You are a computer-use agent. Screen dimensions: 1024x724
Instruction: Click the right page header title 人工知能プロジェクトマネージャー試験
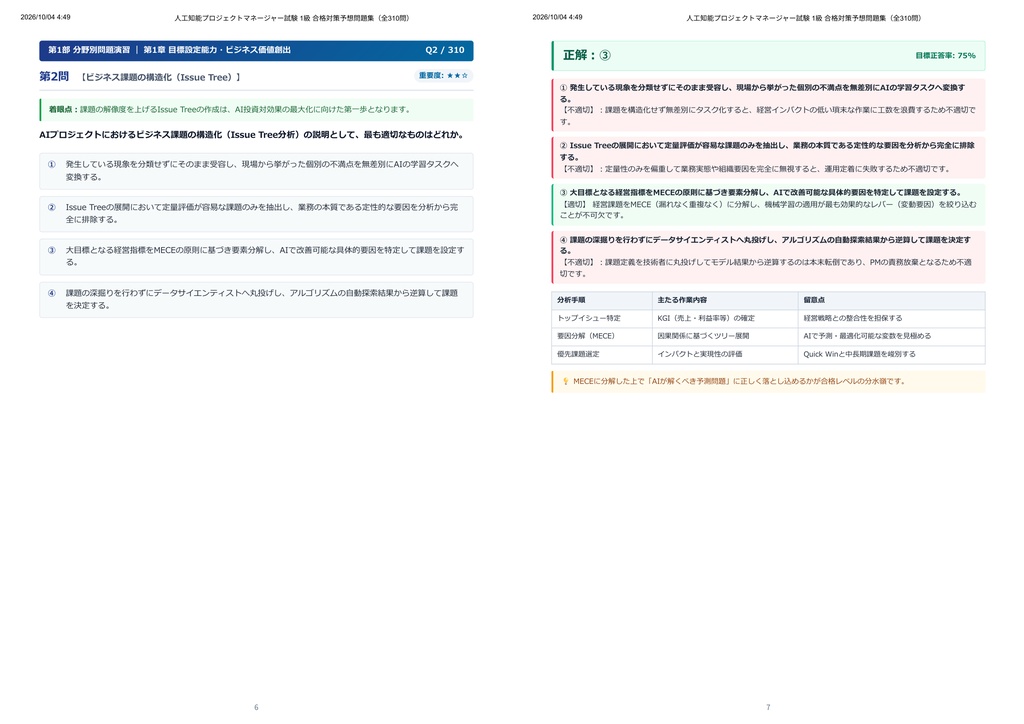click(x=804, y=18)
